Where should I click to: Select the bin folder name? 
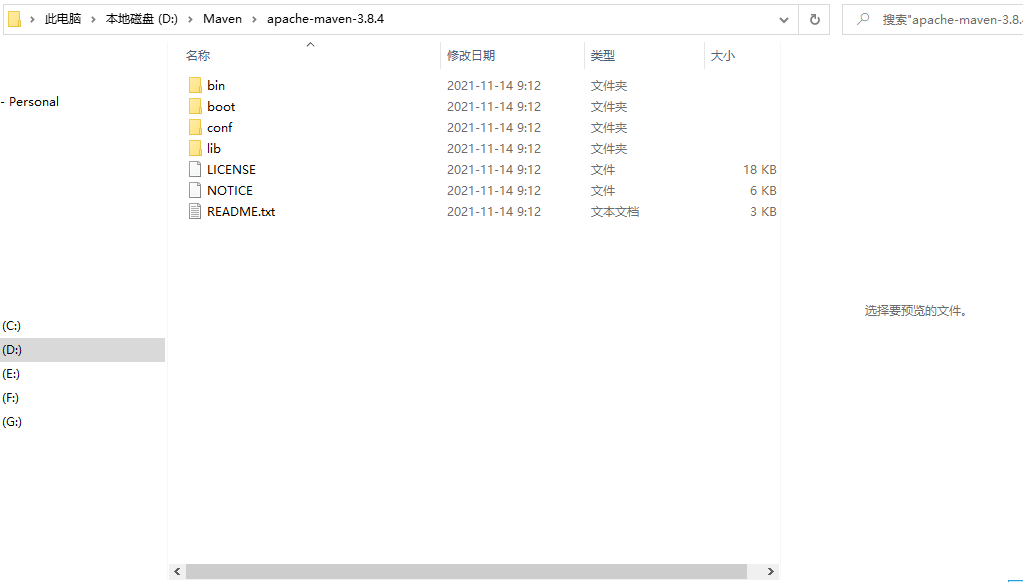pyautogui.click(x=216, y=85)
